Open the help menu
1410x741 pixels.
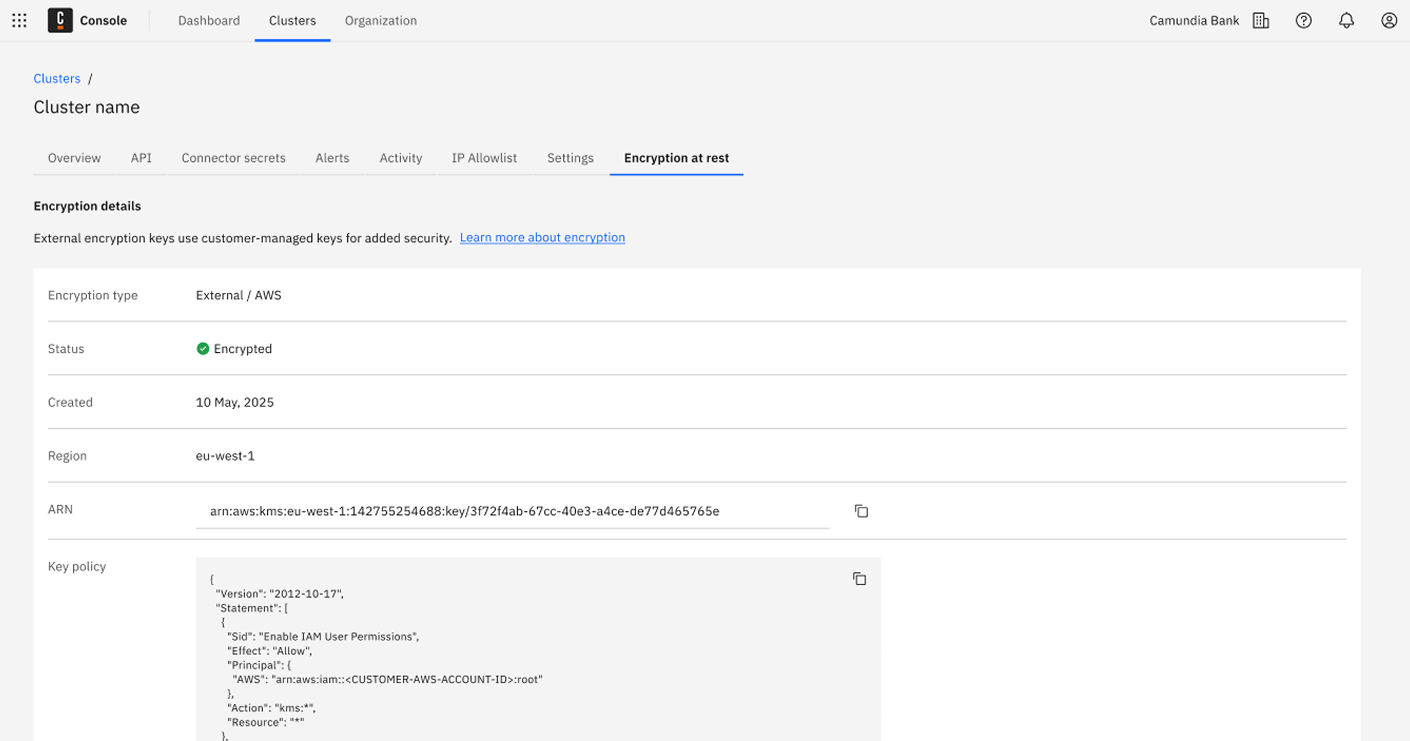(1303, 20)
